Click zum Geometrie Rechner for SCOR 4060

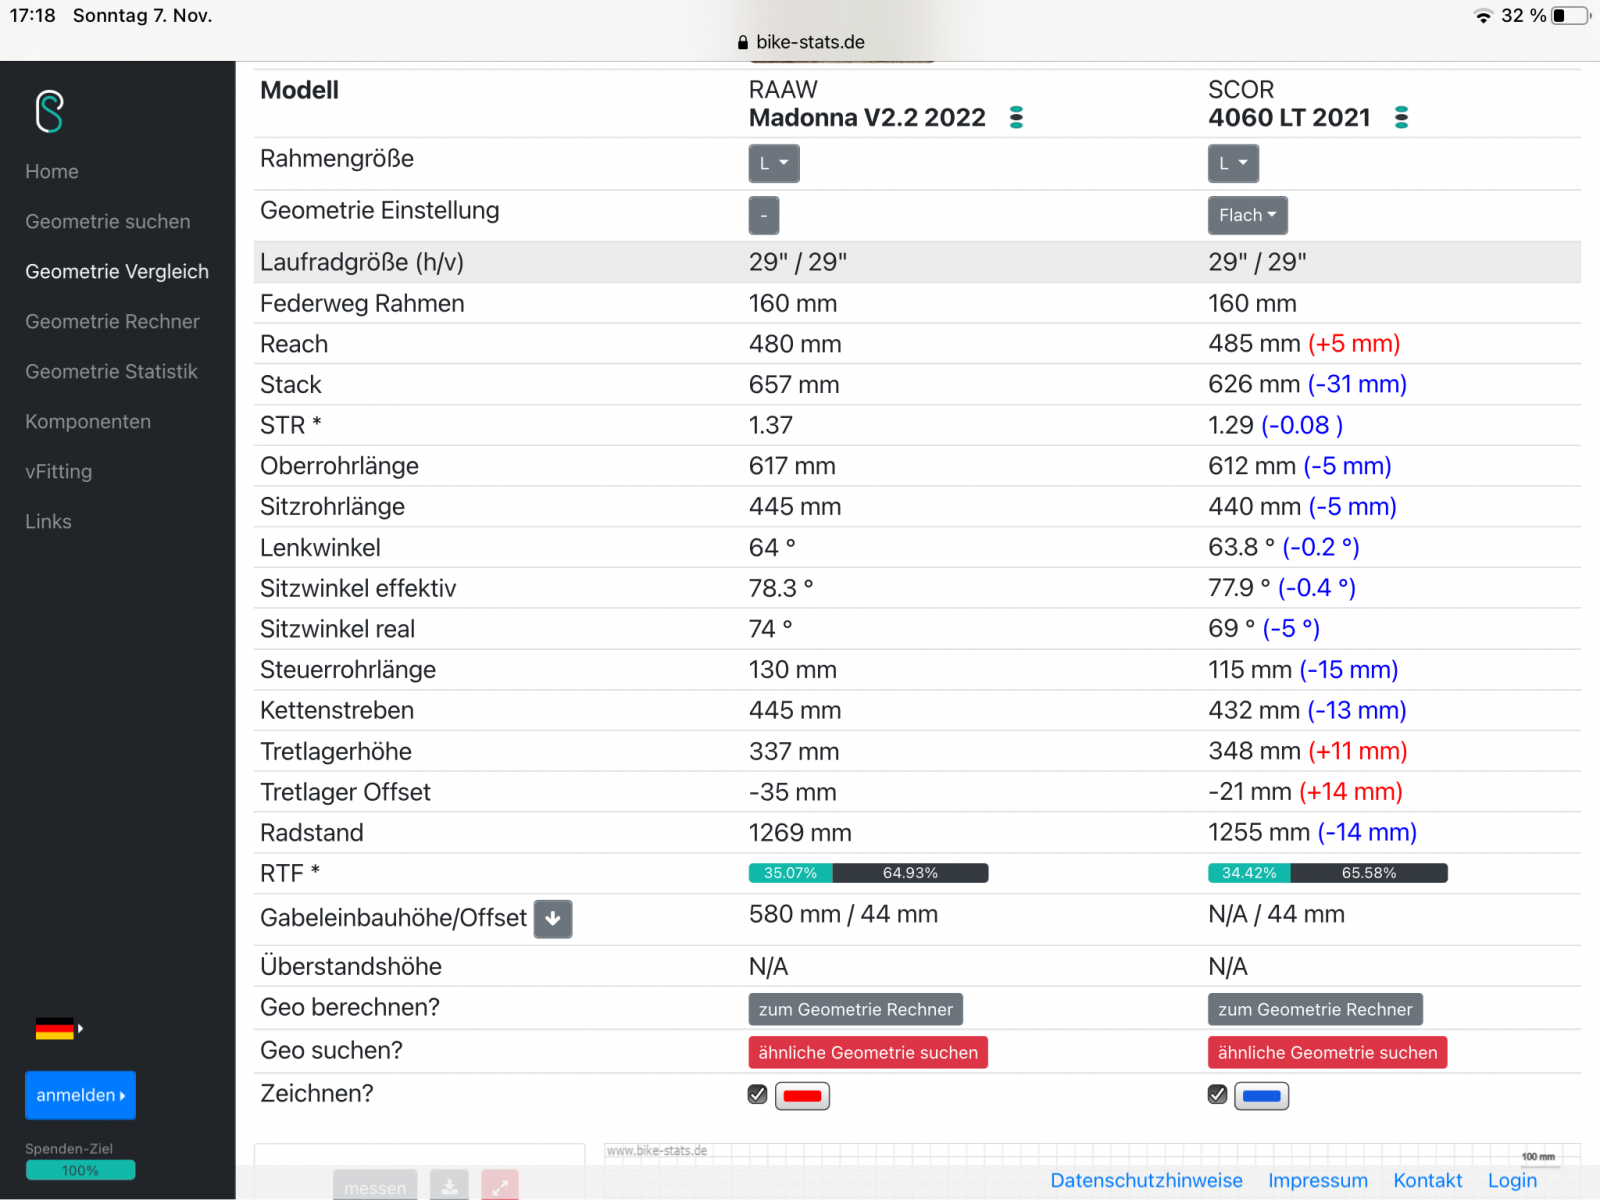click(1314, 1010)
